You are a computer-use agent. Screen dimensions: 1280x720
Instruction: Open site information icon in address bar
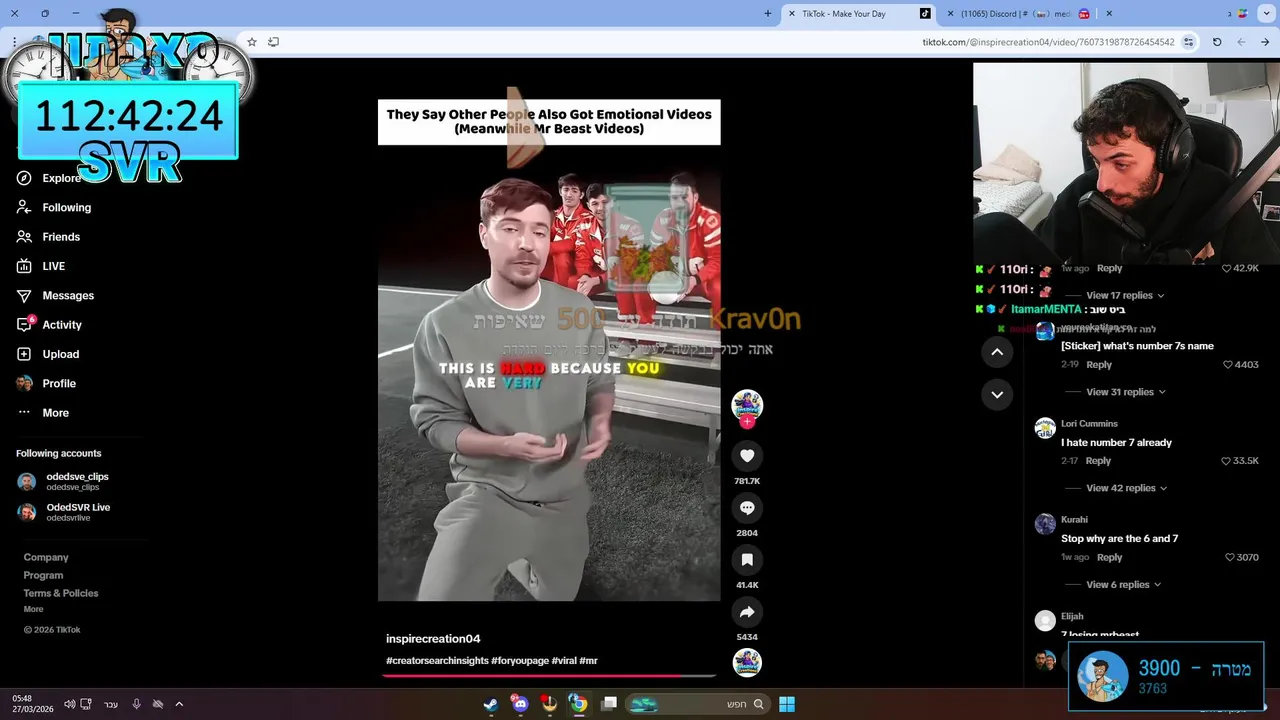[1188, 42]
